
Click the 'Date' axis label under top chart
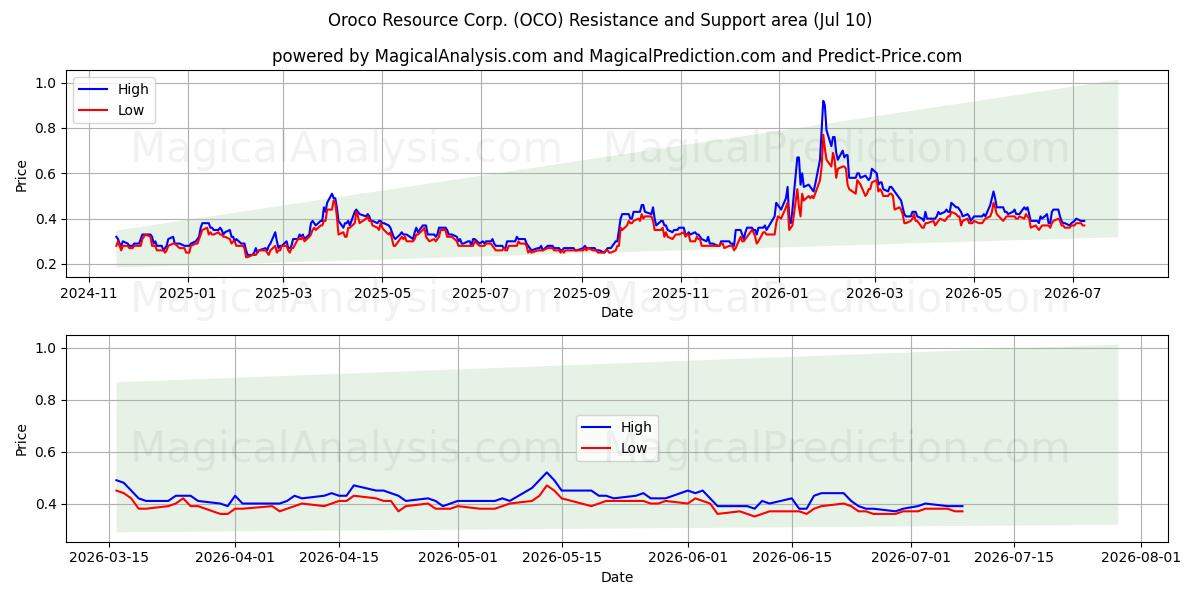click(x=617, y=312)
